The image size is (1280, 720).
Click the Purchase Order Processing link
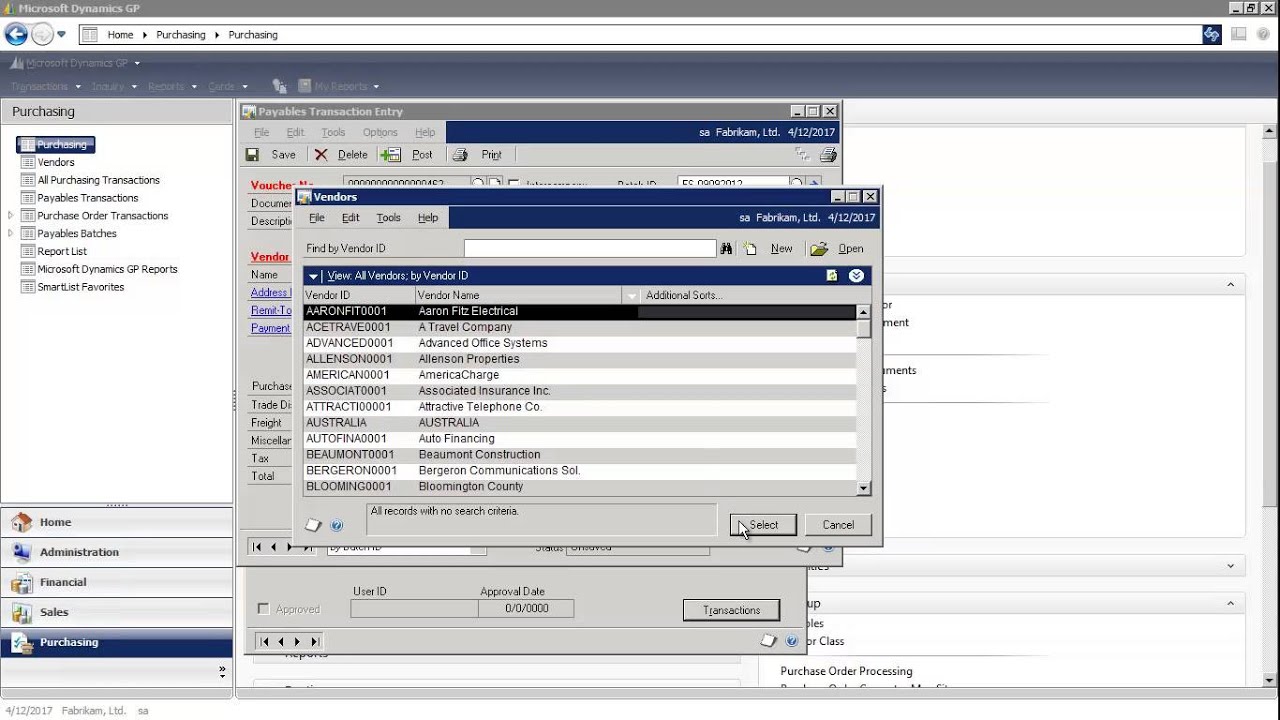tap(846, 671)
